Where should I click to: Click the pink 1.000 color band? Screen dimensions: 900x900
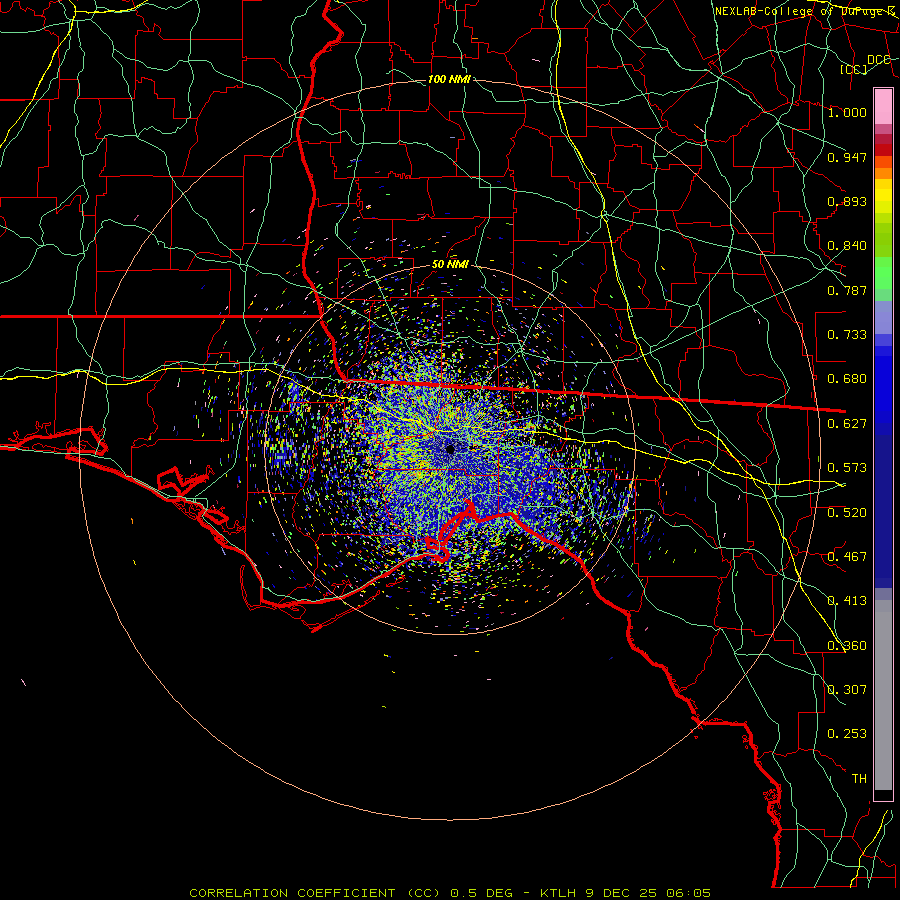883,106
